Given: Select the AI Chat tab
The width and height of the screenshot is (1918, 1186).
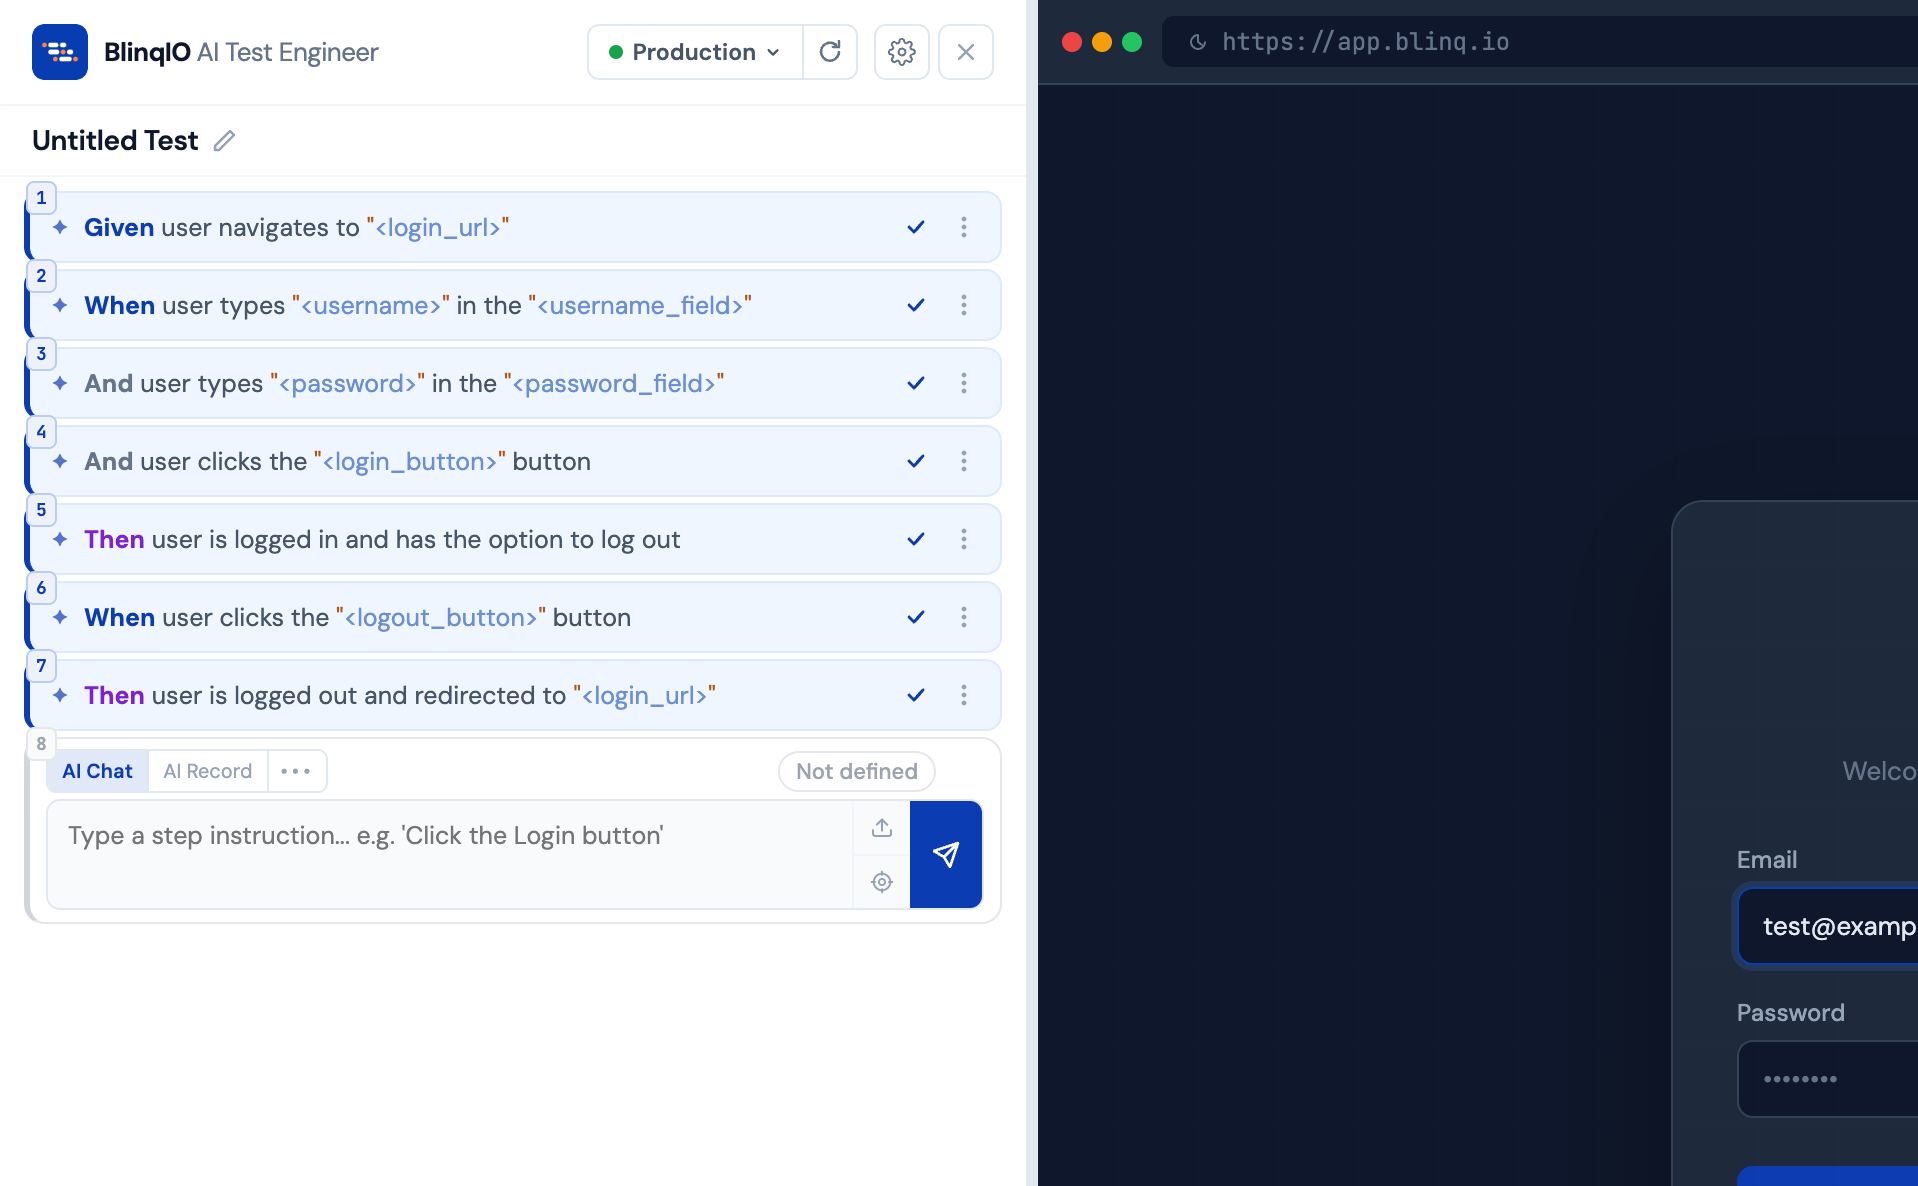Looking at the screenshot, I should [x=97, y=770].
